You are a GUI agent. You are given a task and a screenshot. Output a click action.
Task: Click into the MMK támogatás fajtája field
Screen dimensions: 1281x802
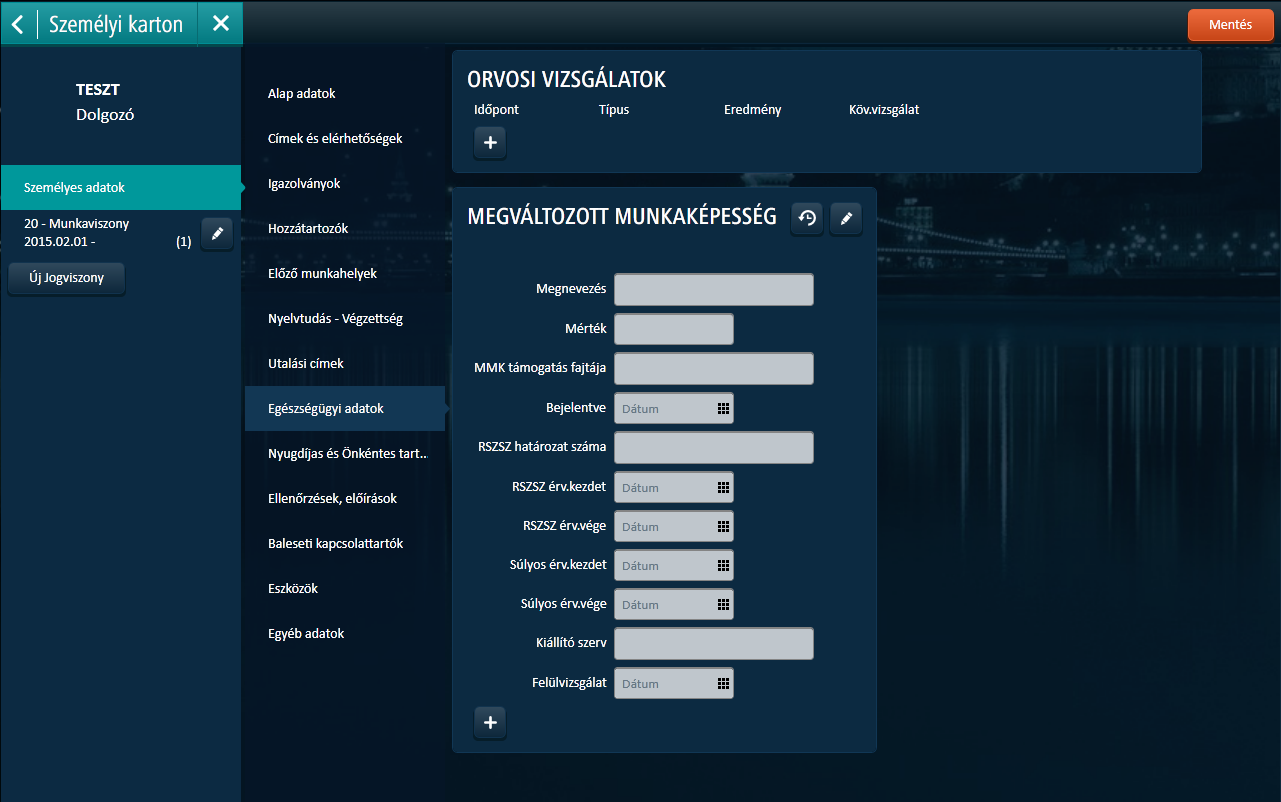(x=714, y=368)
